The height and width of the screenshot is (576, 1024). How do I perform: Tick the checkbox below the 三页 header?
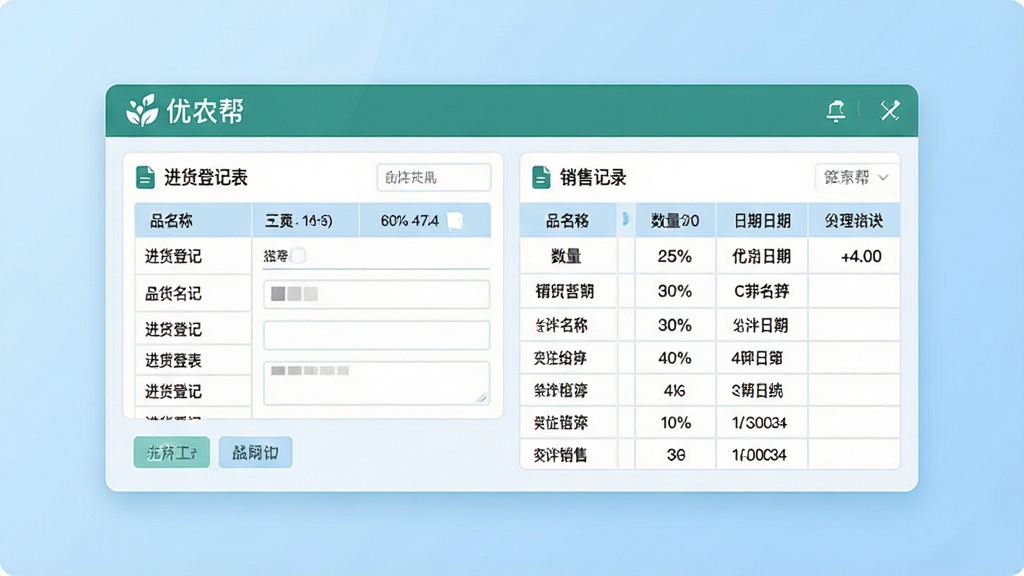tap(298, 255)
